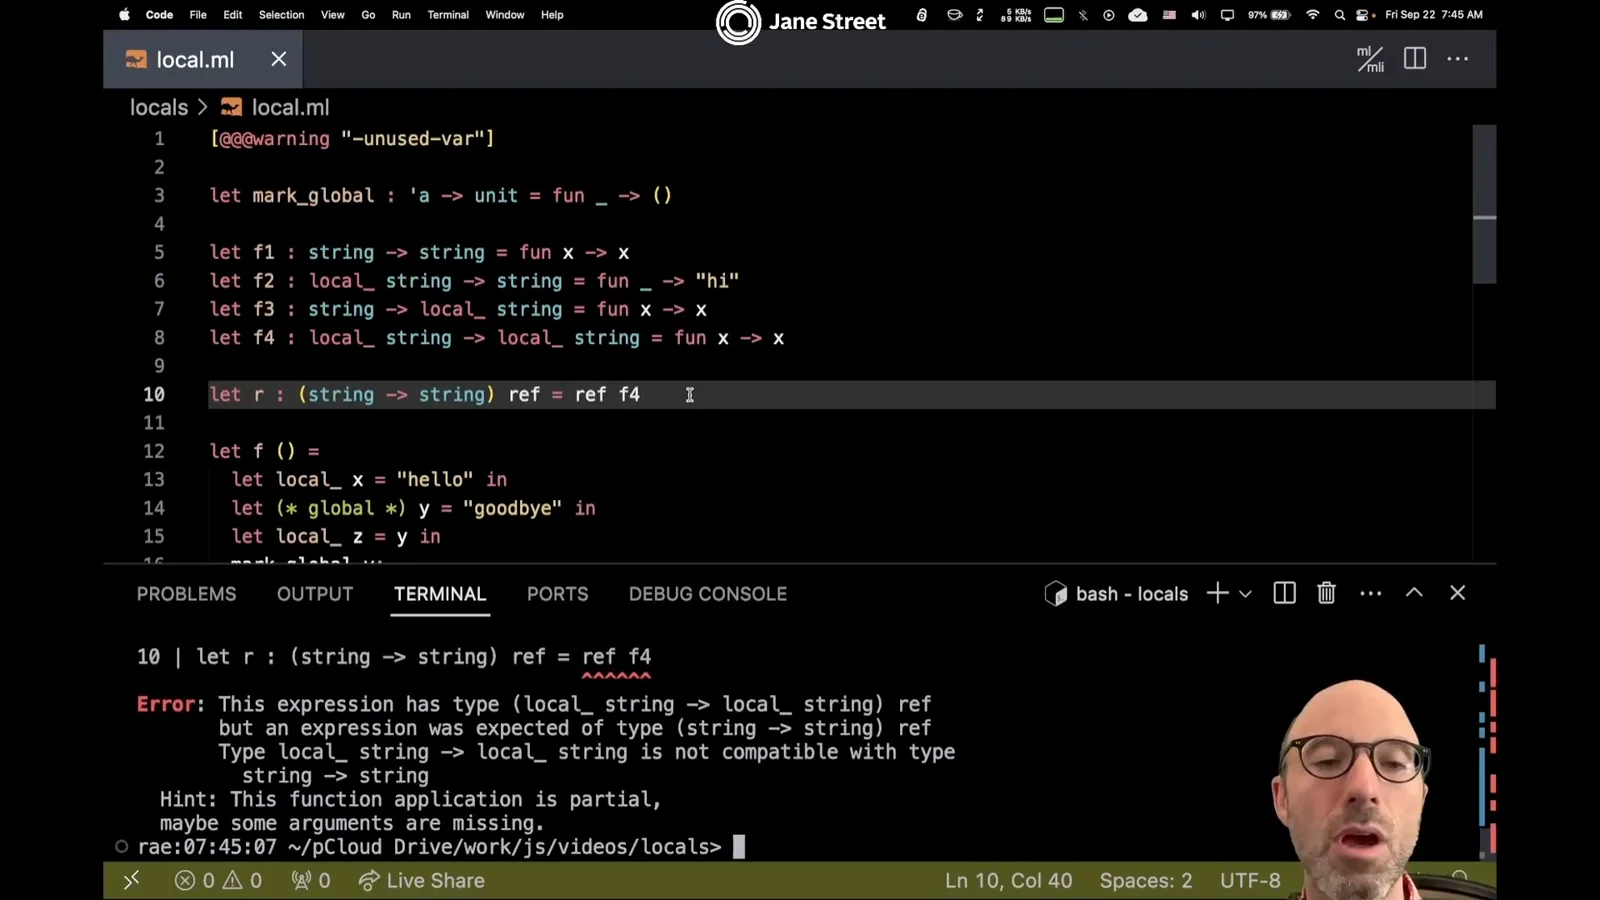Start a Live Share session
The width and height of the screenshot is (1600, 900).
(421, 880)
